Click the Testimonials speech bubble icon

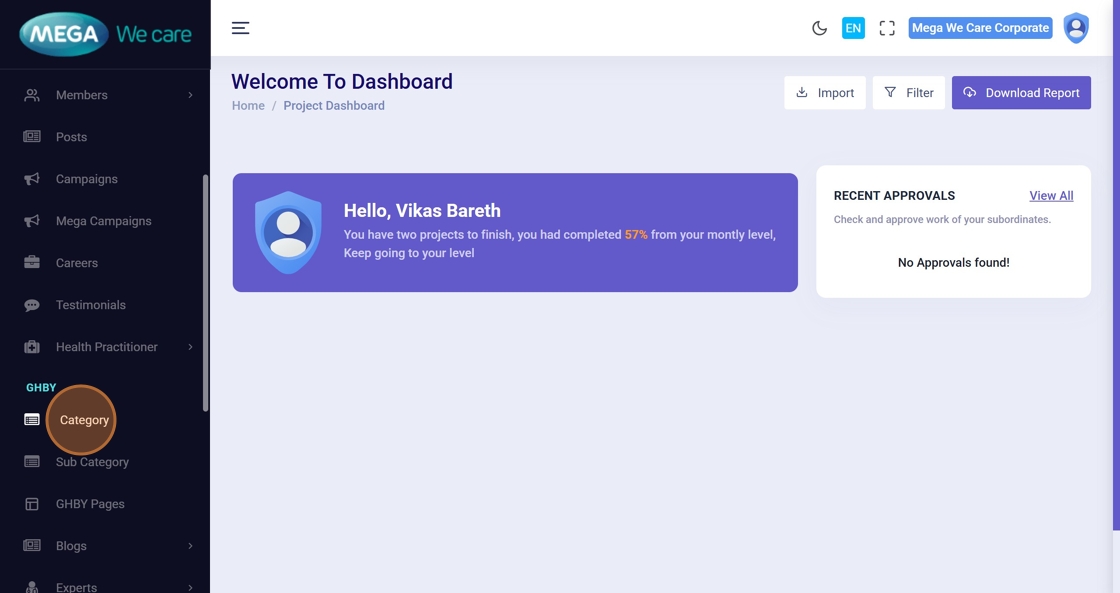point(32,305)
